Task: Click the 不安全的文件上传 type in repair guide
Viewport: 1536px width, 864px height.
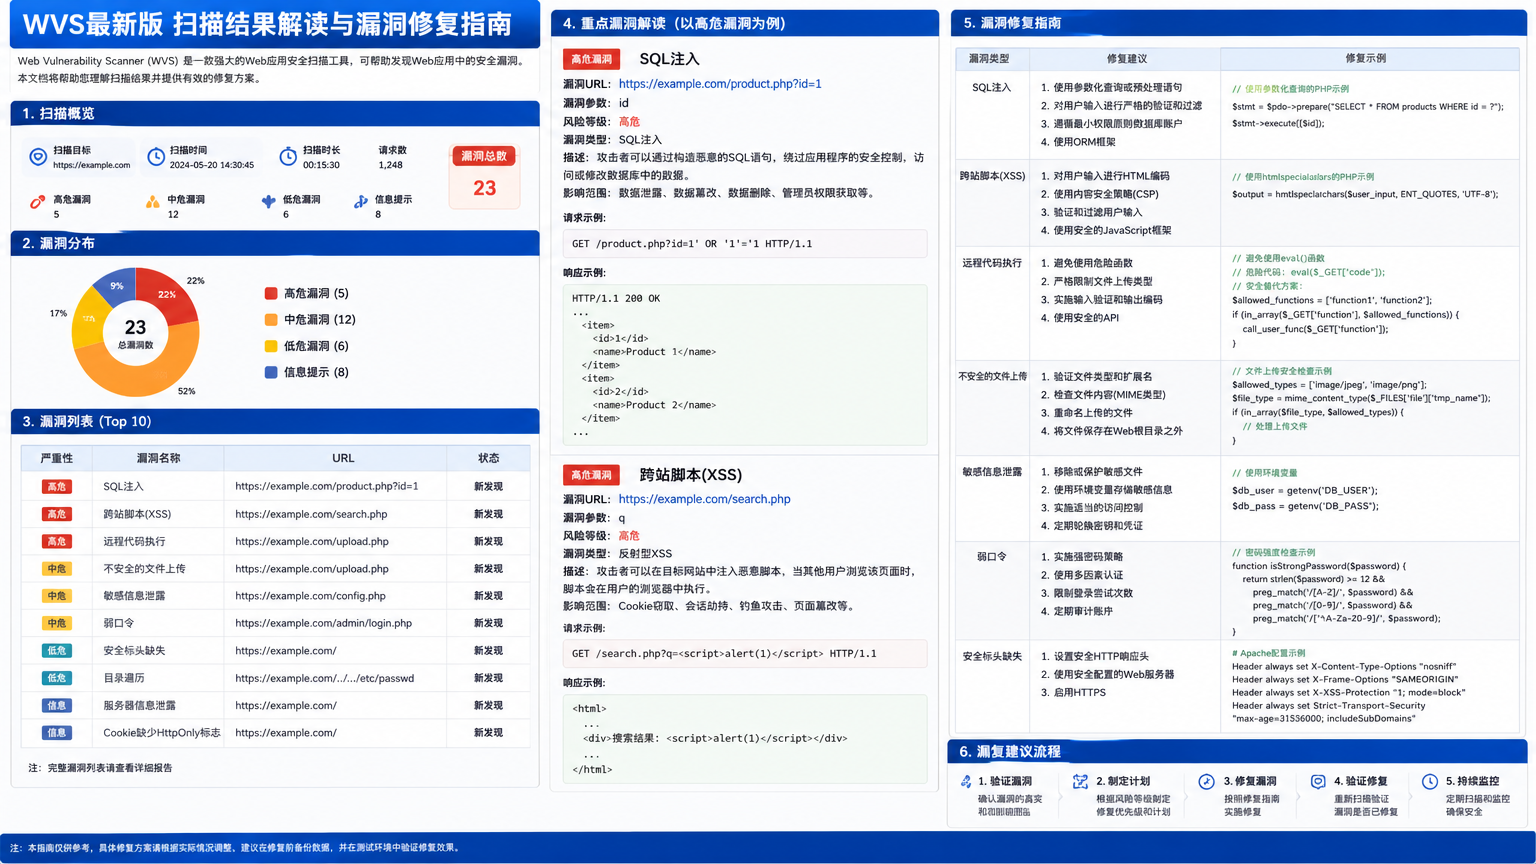Action: click(992, 377)
